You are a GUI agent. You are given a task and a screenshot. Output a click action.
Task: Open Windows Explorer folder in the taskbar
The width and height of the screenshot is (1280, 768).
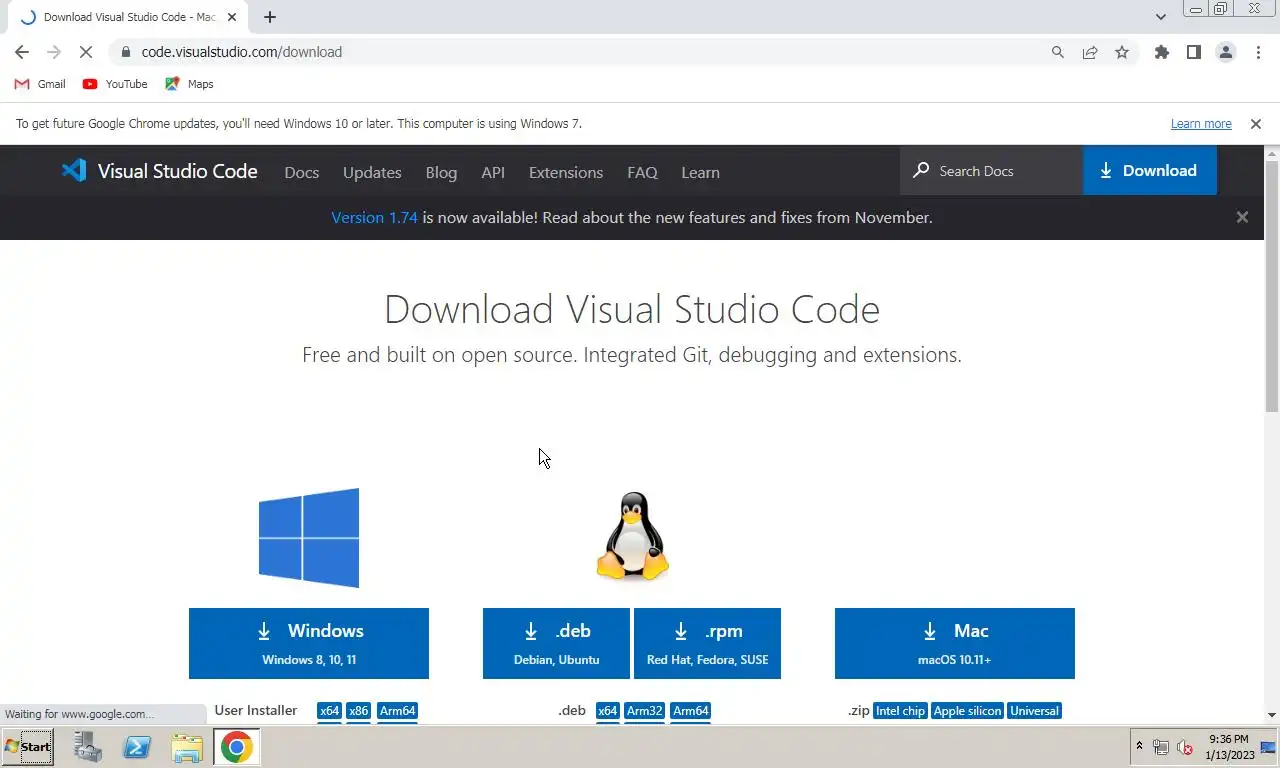click(187, 747)
